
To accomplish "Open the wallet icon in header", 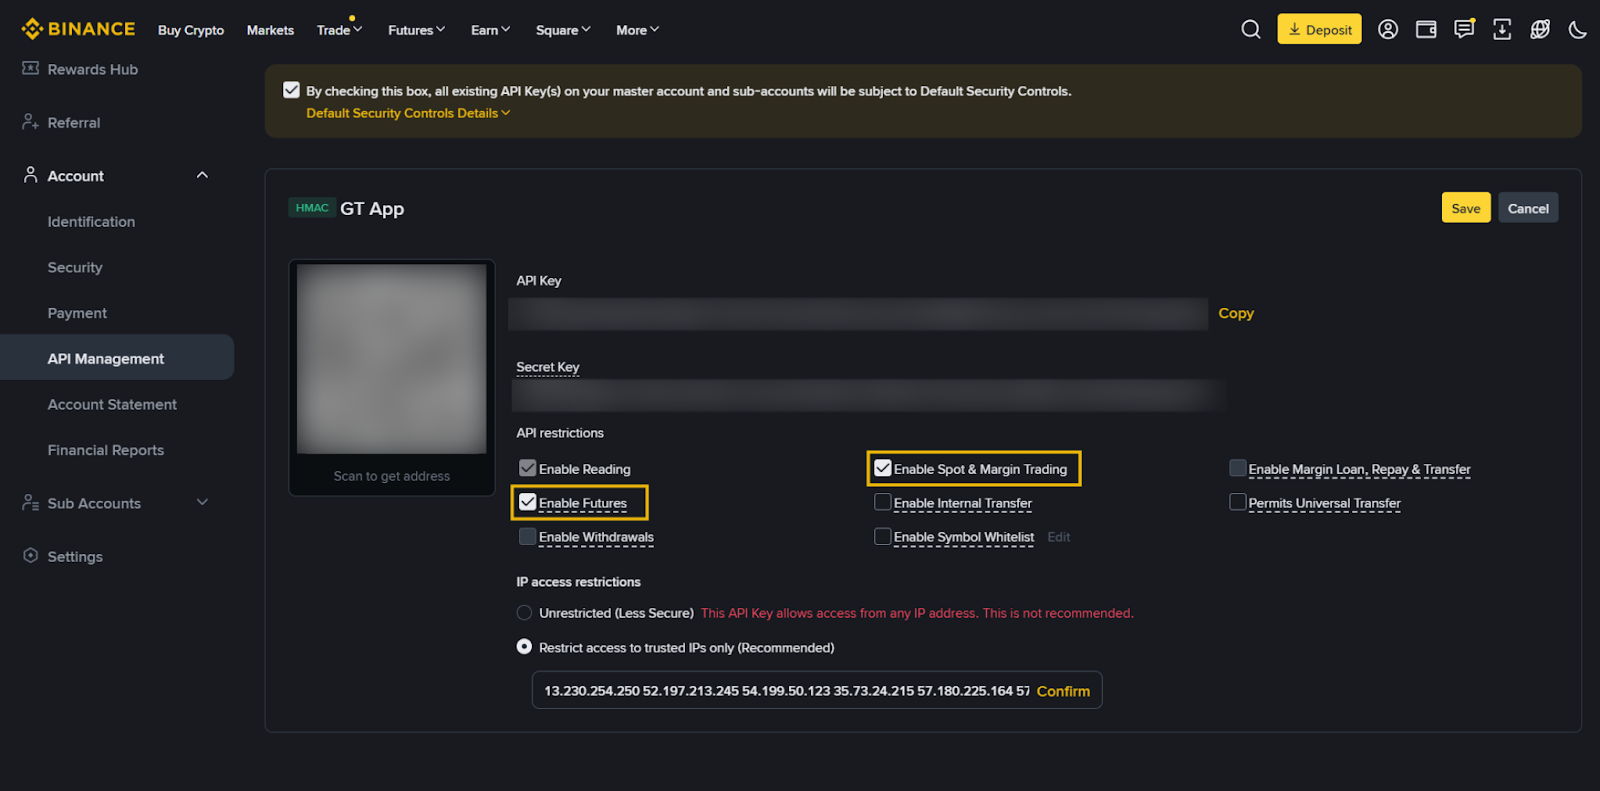I will [x=1426, y=30].
